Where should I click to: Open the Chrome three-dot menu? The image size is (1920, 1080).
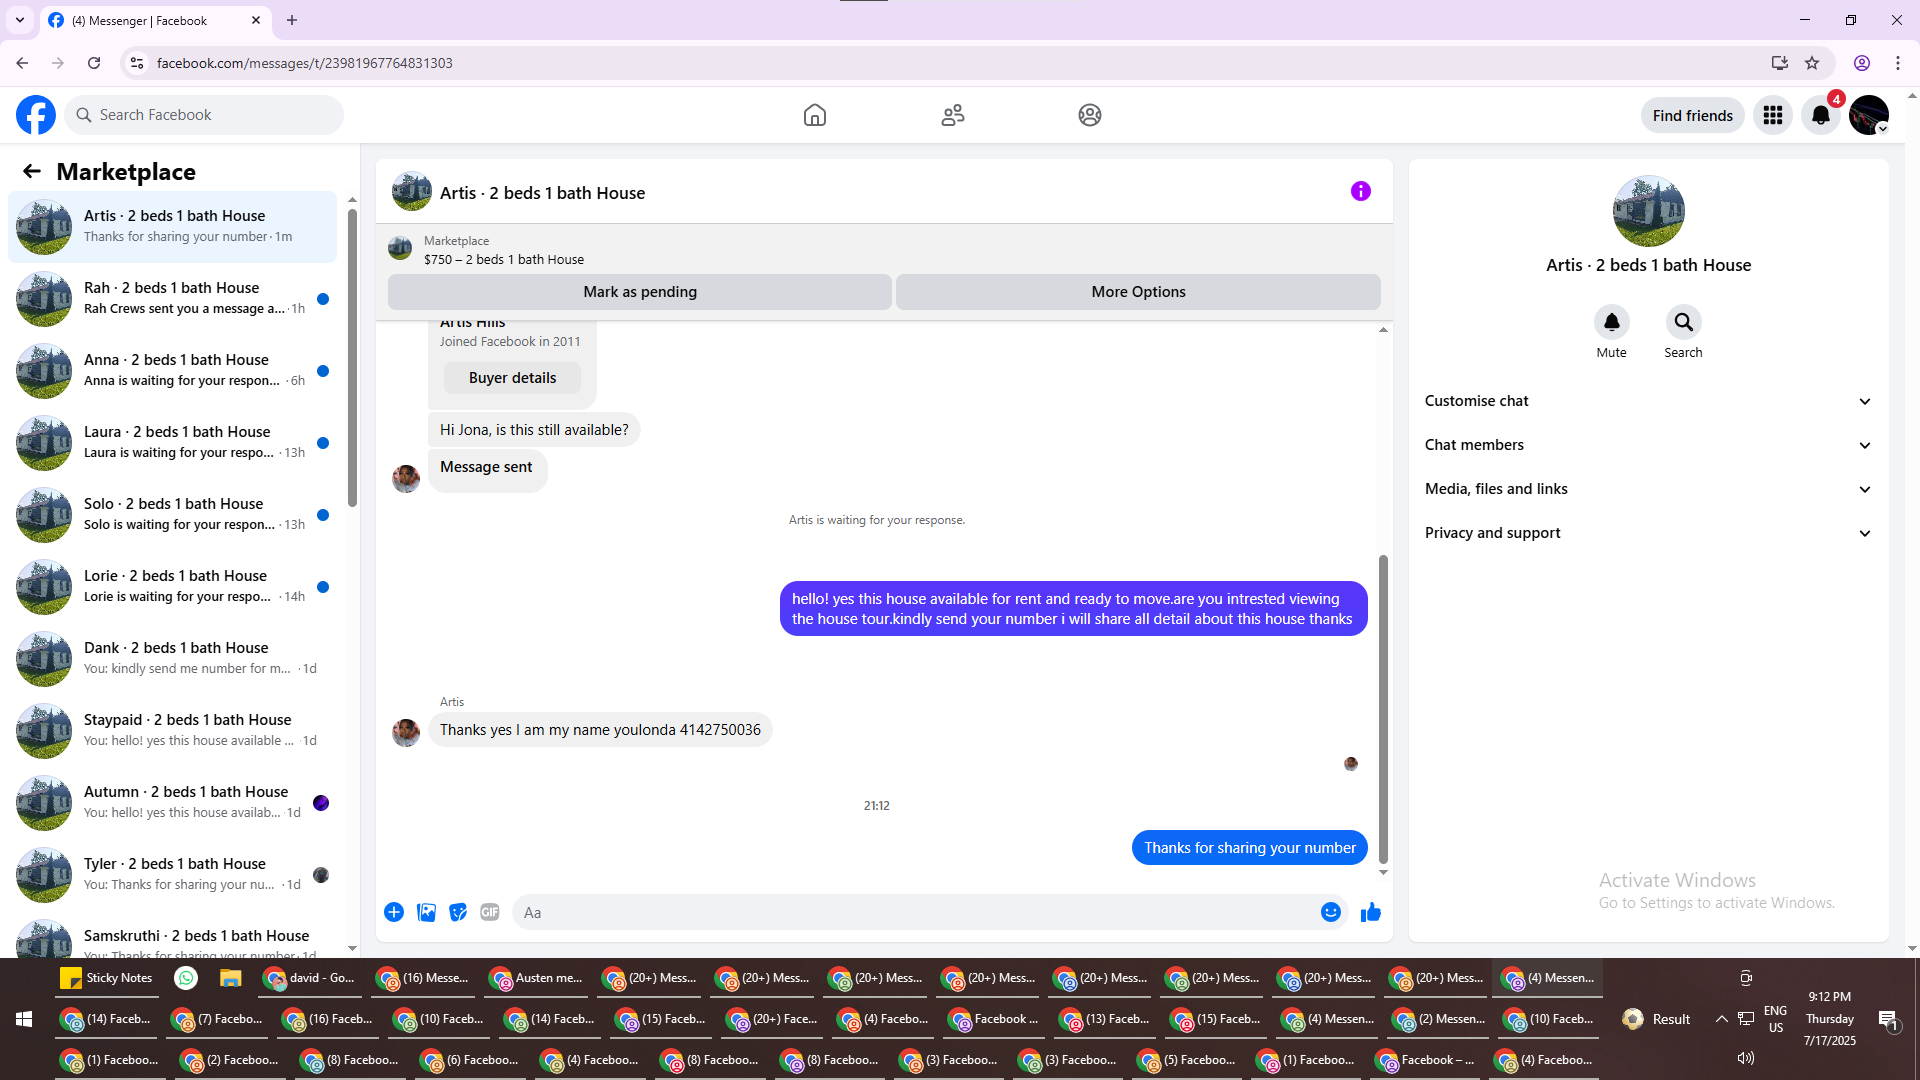point(1898,63)
